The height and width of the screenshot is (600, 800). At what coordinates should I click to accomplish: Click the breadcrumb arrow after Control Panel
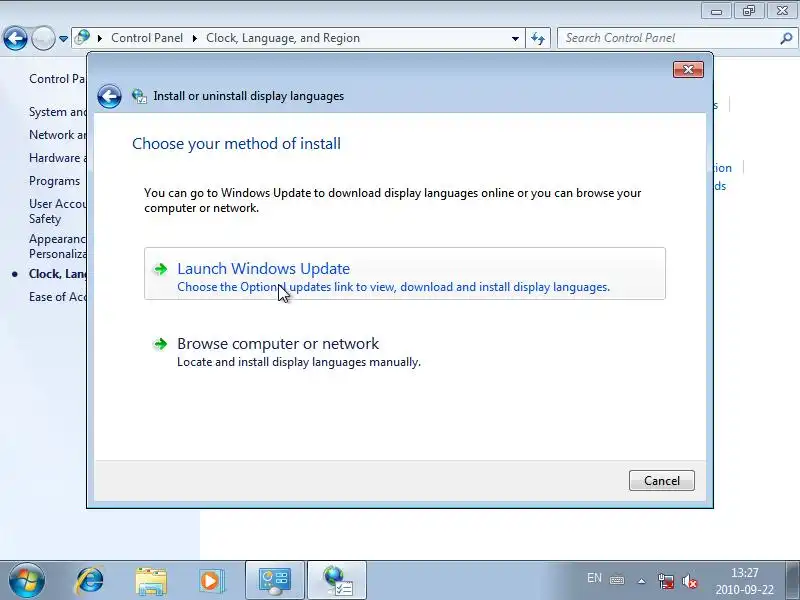pos(194,38)
